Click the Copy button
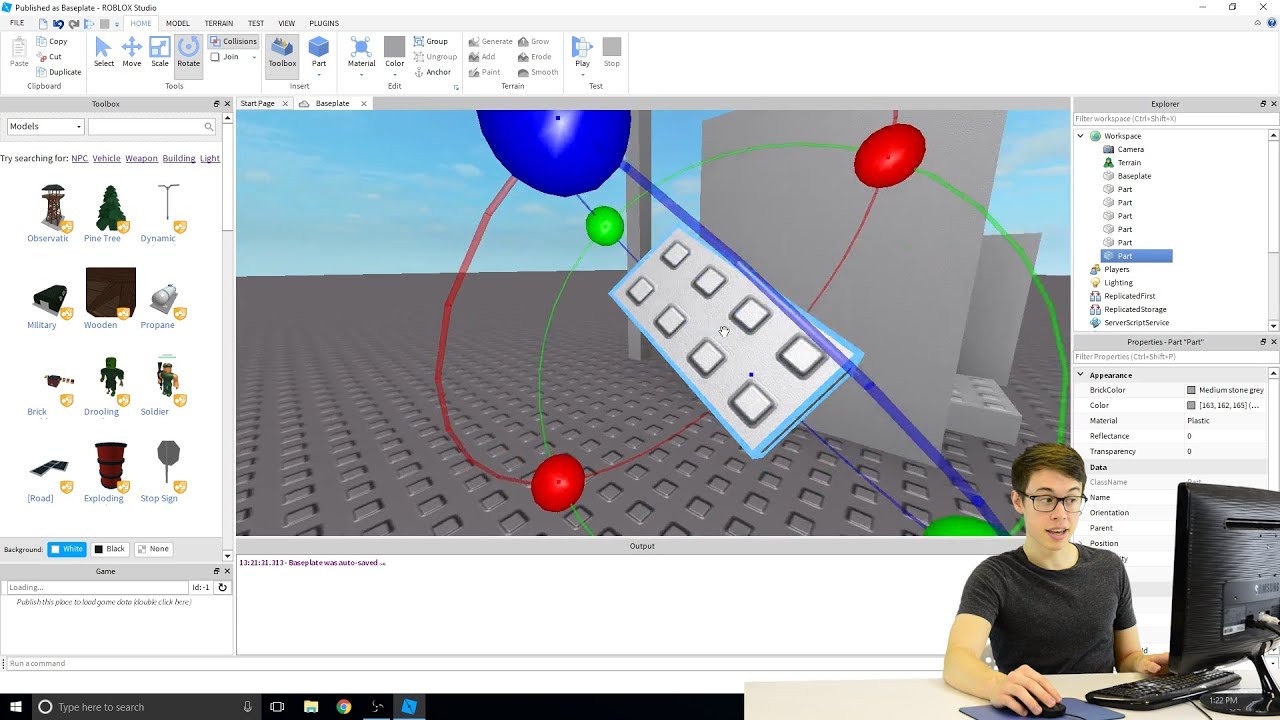 coord(51,41)
